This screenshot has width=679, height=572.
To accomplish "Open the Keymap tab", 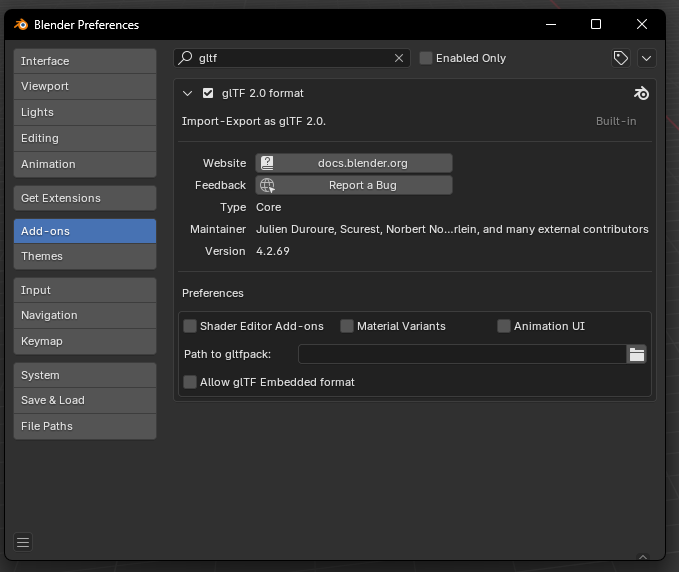I will pos(85,342).
